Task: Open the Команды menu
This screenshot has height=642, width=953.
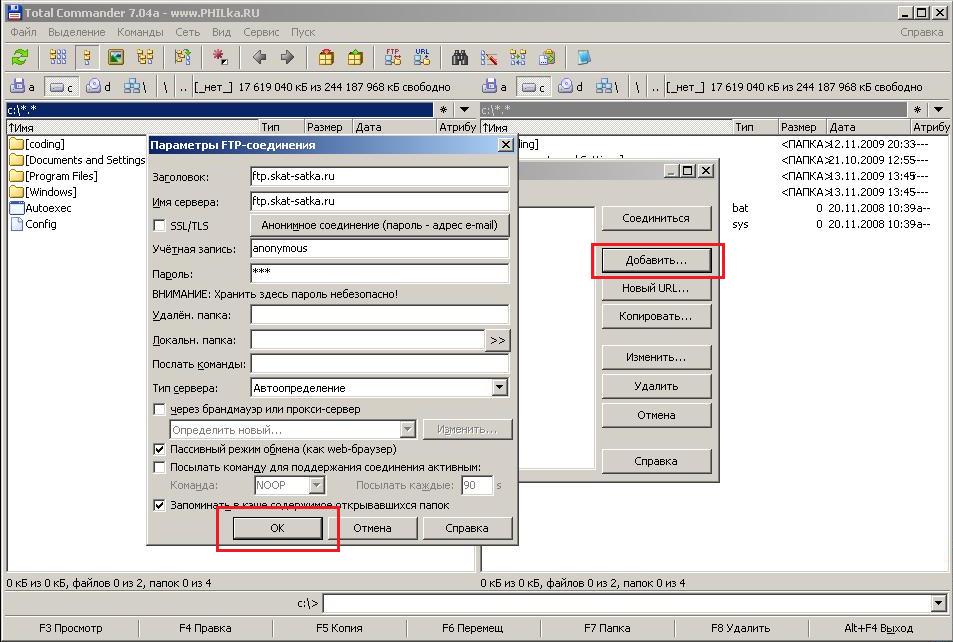Action: pyautogui.click(x=140, y=32)
